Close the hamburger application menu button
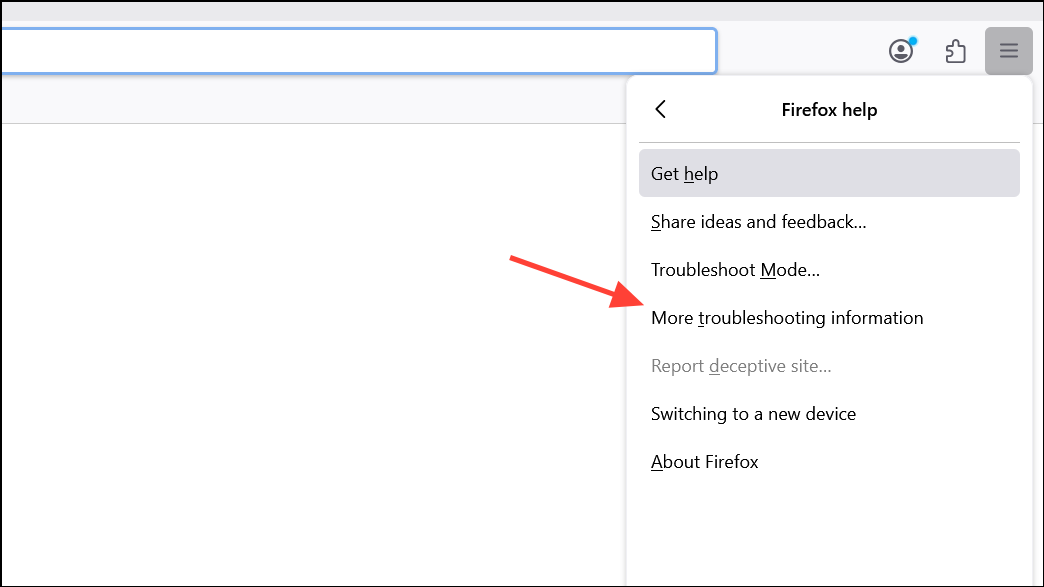Screen dimensions: 1044x587 coord(1009,51)
